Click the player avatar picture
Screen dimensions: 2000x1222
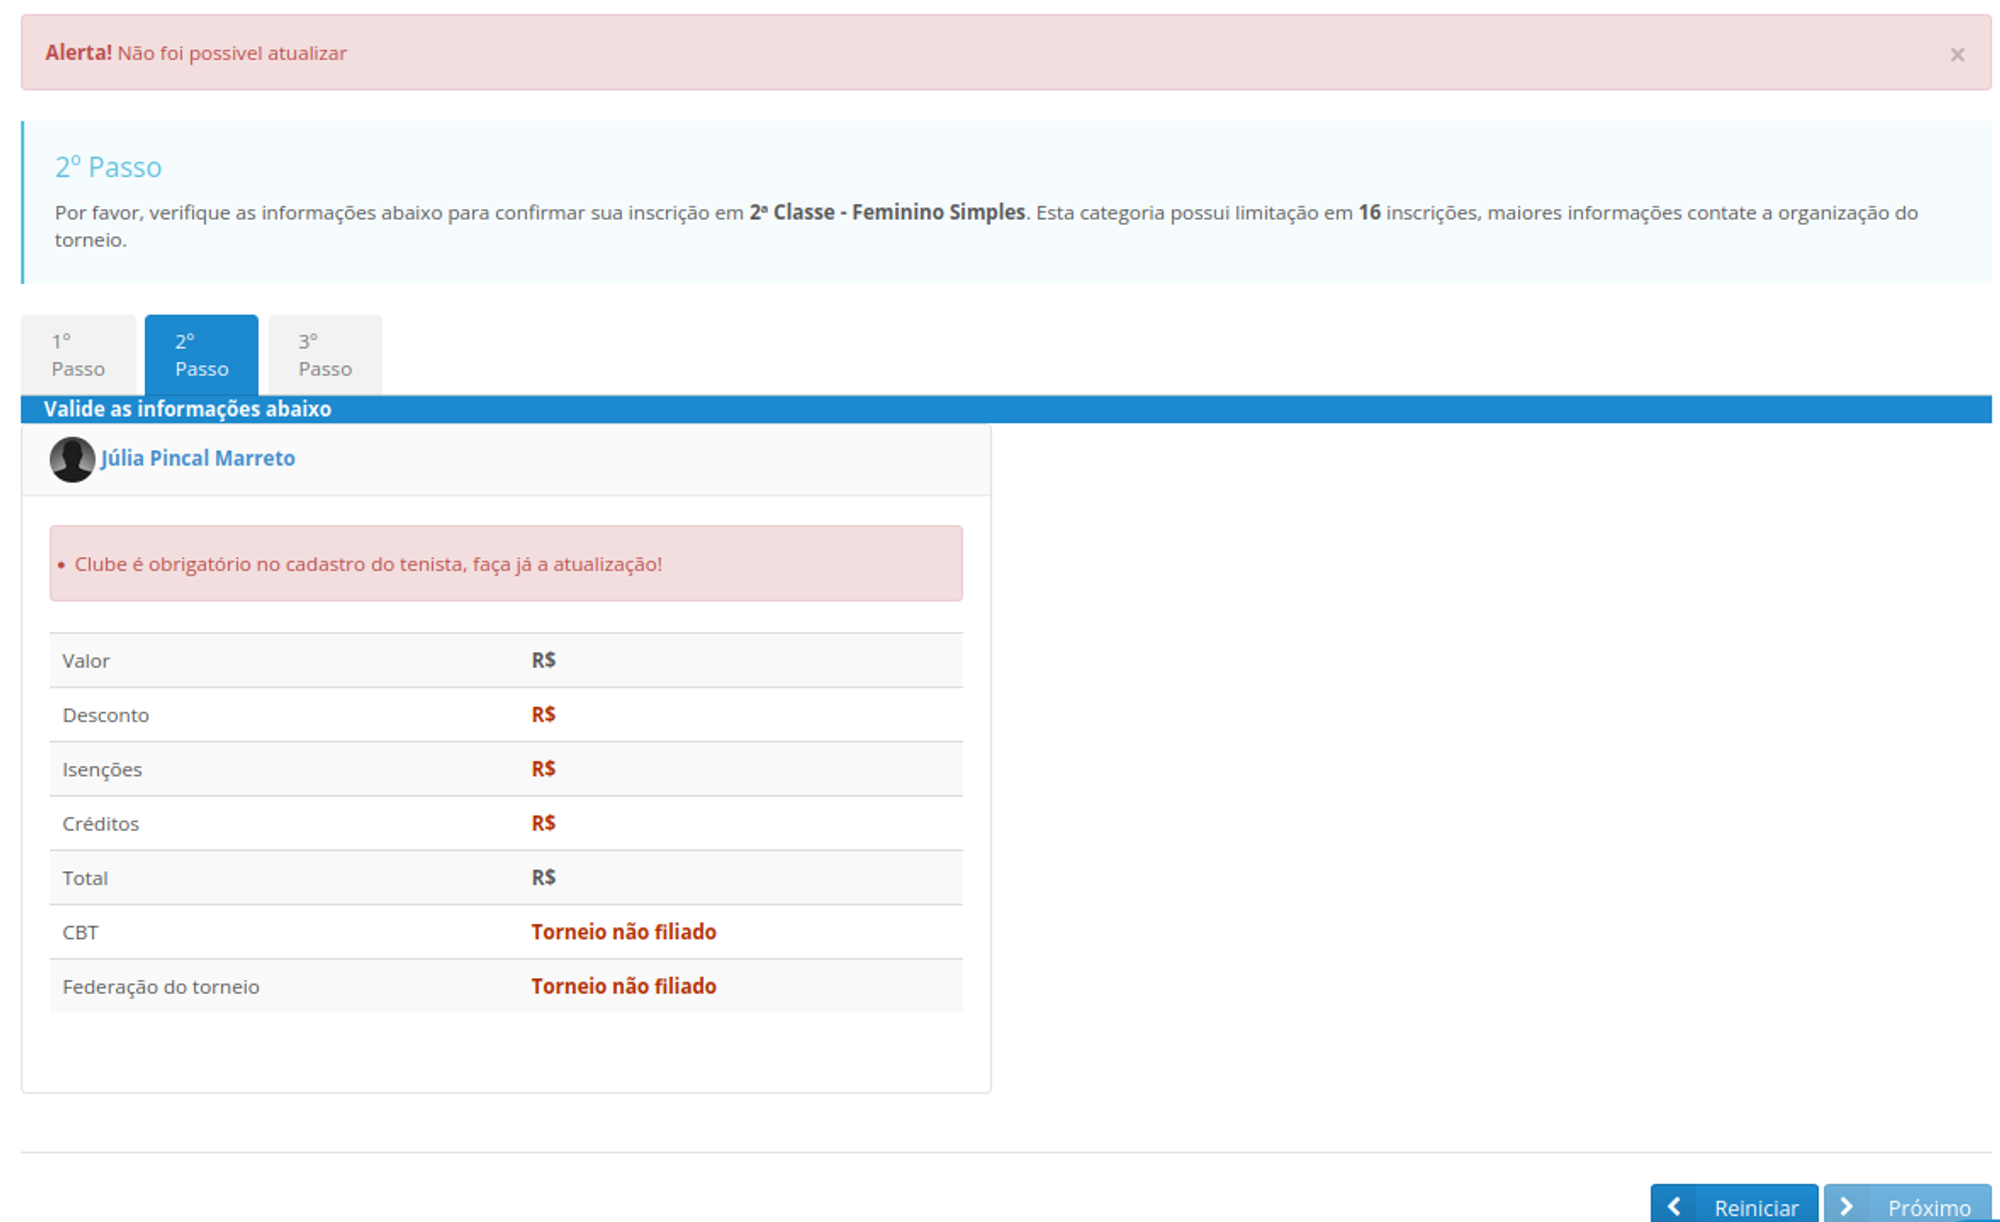(72, 459)
